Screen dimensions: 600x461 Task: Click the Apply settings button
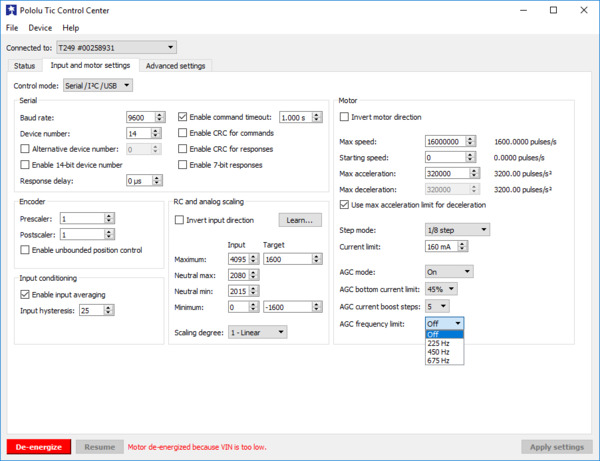pyautogui.click(x=557, y=447)
